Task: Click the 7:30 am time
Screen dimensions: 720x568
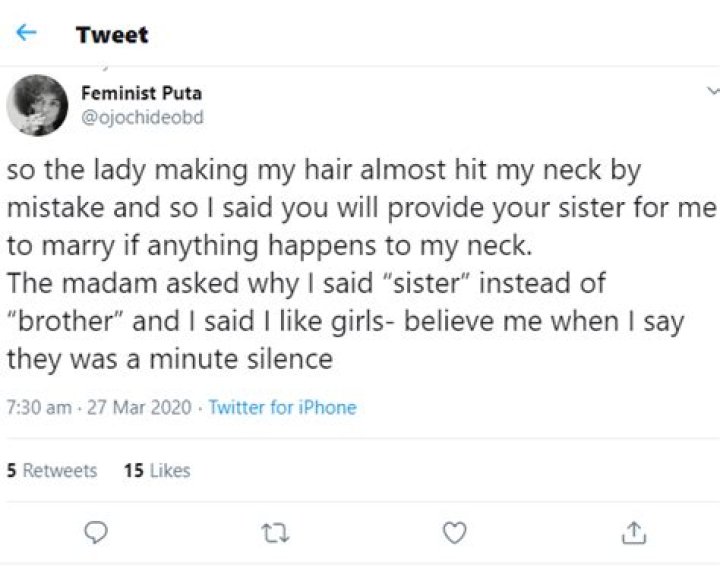Action: pos(39,407)
